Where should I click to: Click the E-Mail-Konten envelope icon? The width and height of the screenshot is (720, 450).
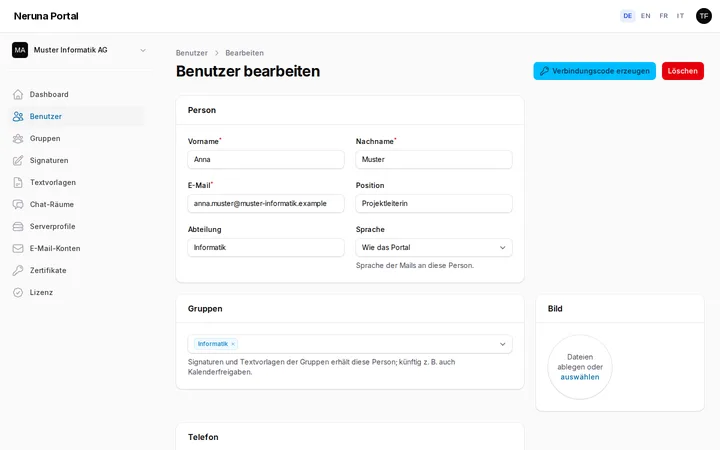point(18,248)
